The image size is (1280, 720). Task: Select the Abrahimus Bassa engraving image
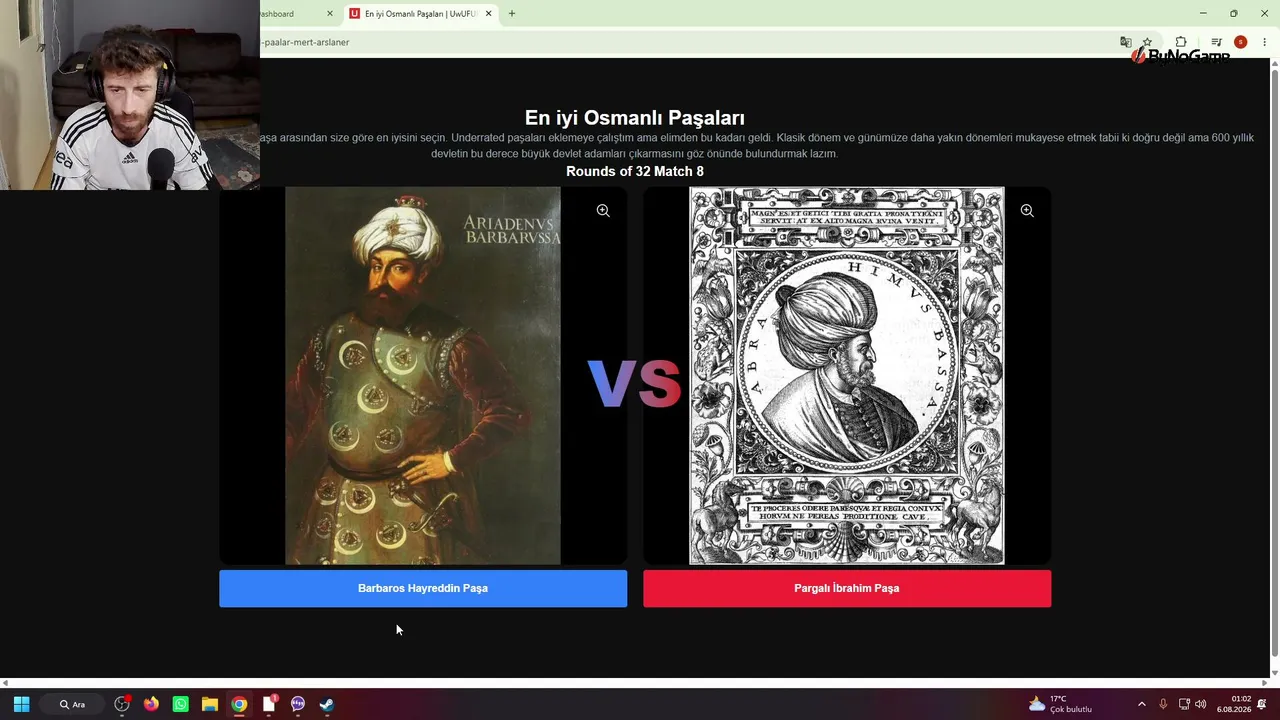pos(847,376)
